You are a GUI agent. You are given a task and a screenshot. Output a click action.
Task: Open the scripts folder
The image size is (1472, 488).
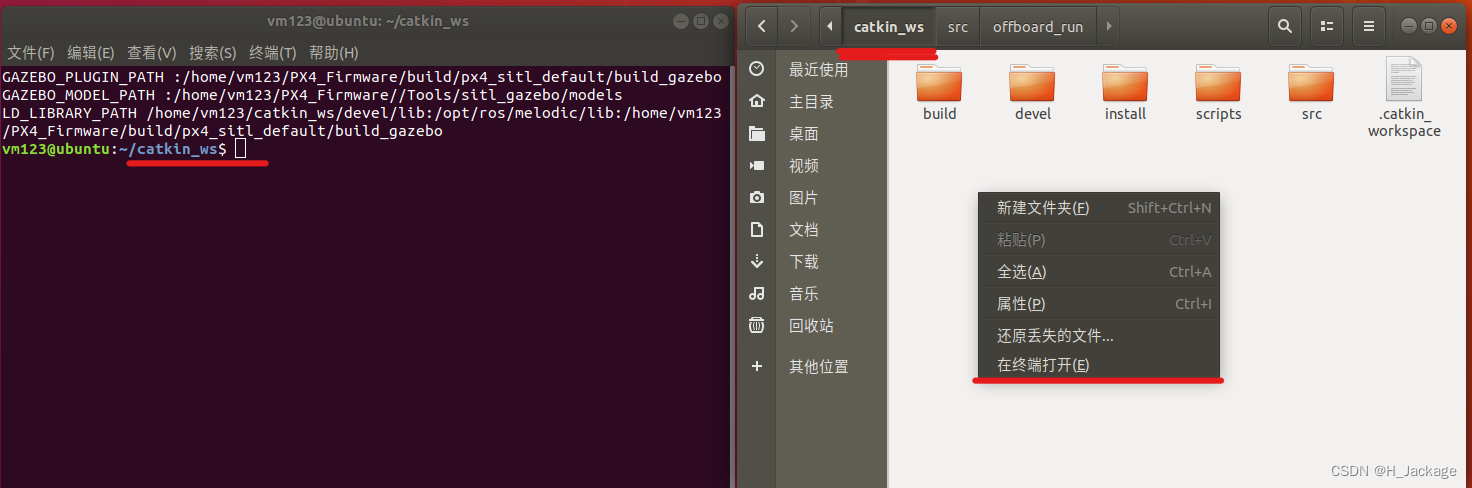(1218, 93)
